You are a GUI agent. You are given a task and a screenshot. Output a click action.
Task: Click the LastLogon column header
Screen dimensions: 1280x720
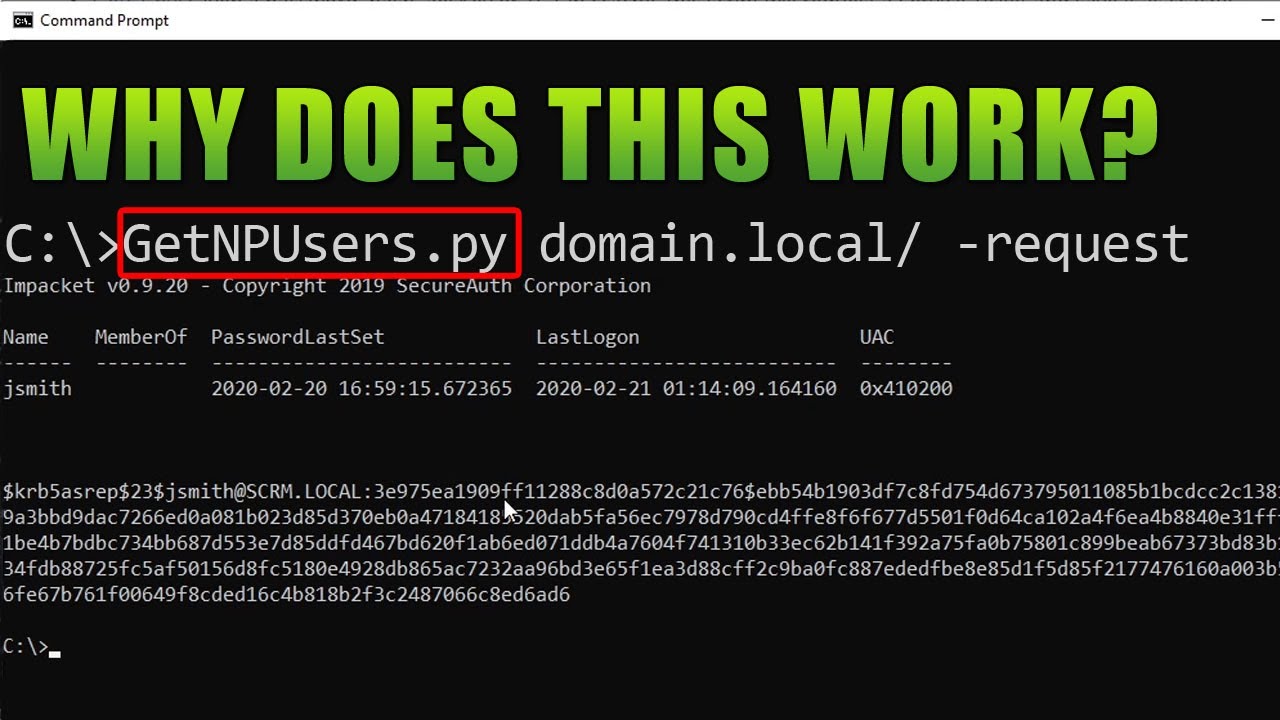point(588,337)
